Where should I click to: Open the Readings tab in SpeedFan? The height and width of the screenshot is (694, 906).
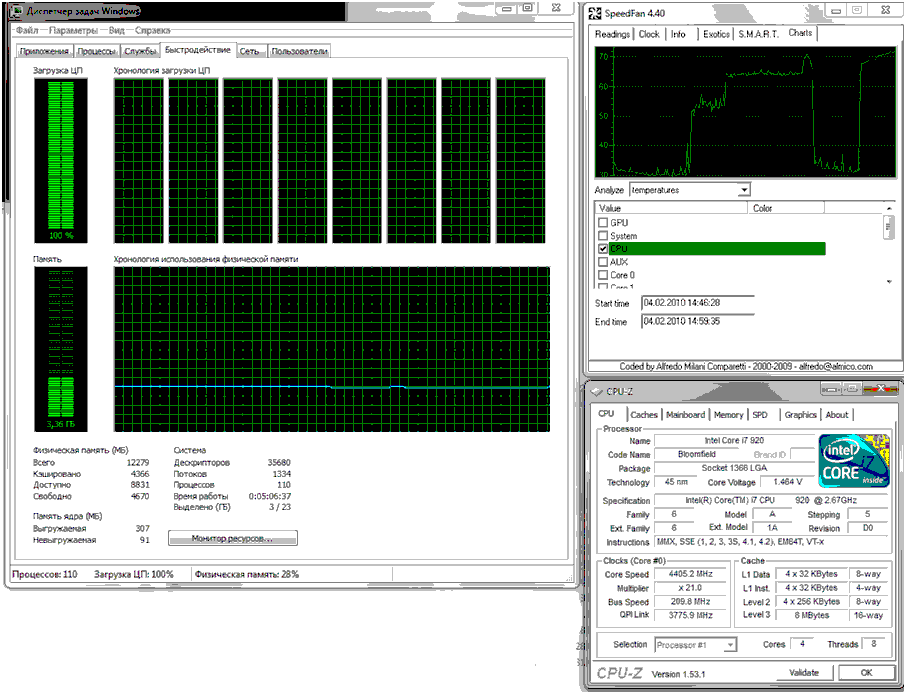coord(612,34)
